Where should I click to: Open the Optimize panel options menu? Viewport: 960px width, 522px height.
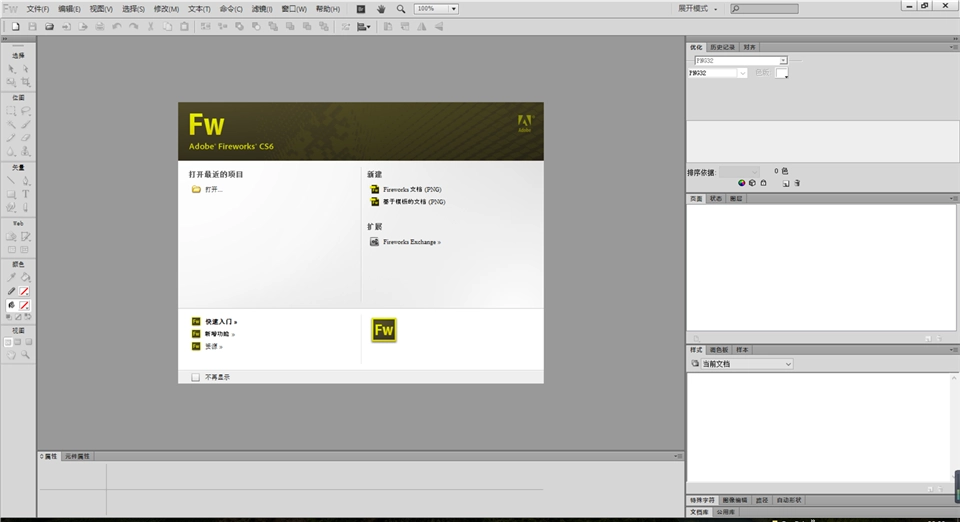click(953, 47)
